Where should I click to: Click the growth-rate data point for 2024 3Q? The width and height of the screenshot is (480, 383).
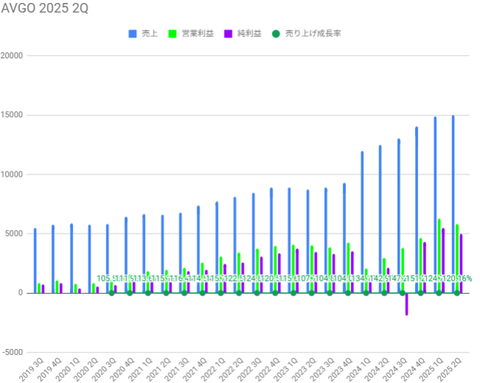pos(402,293)
